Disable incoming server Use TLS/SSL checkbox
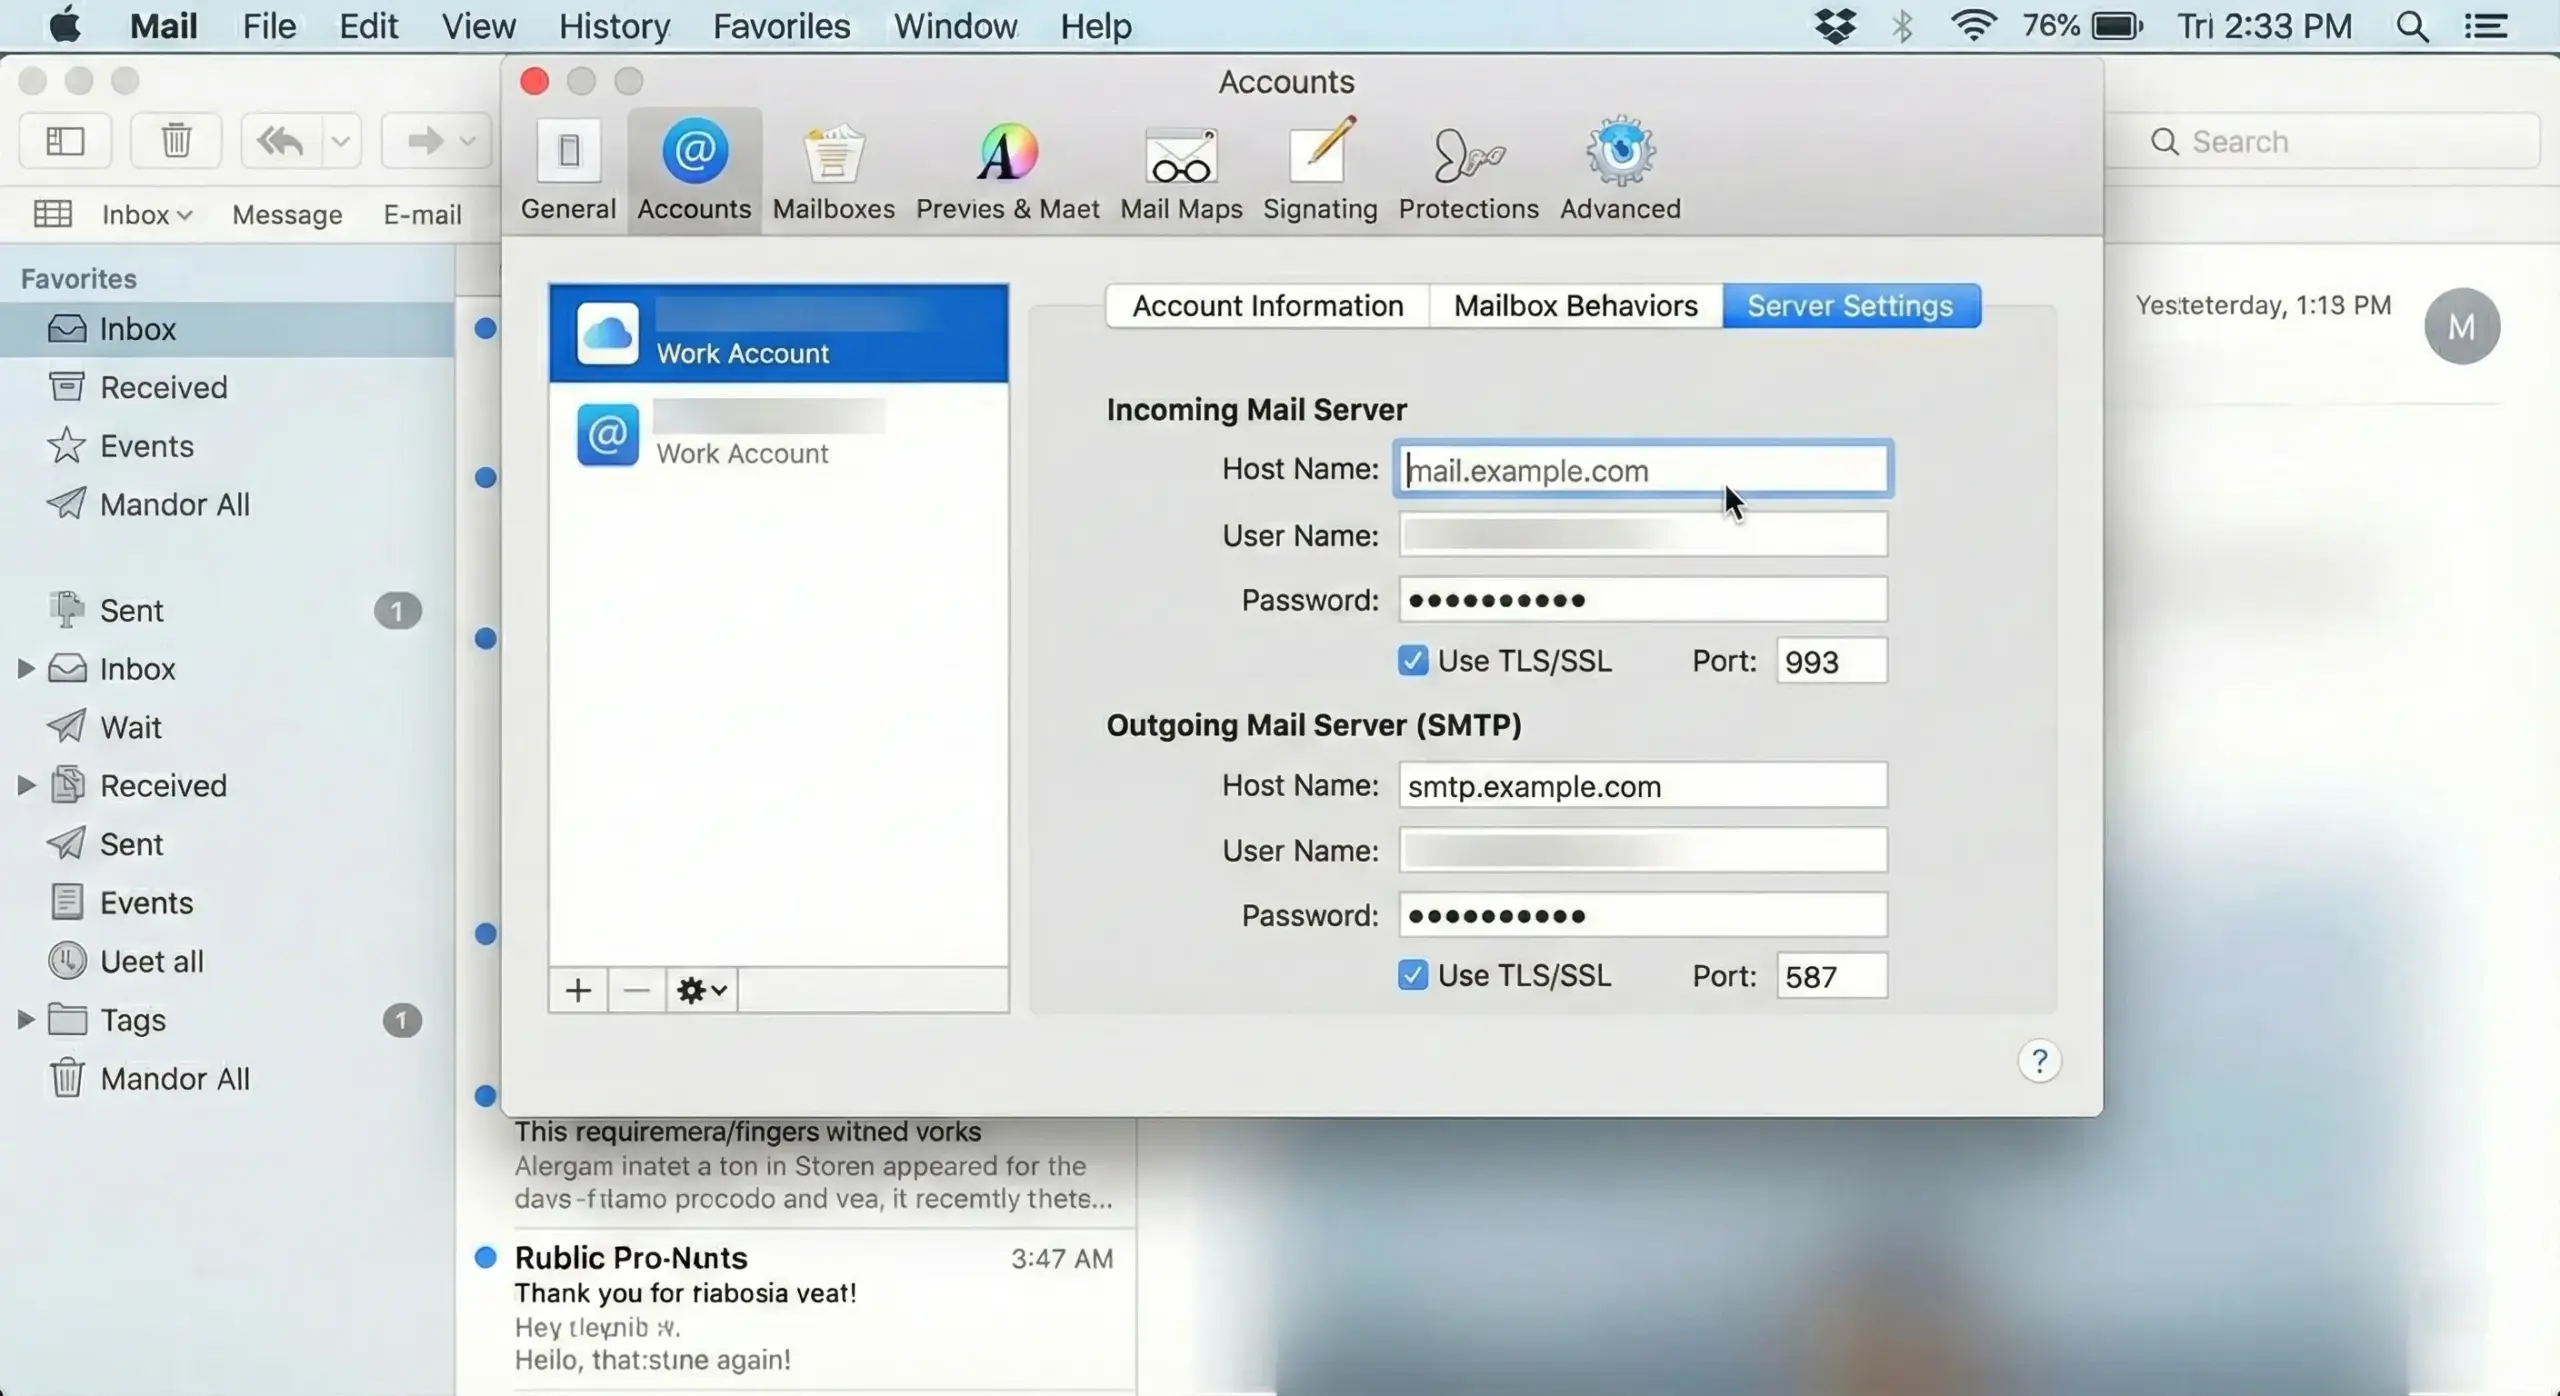This screenshot has height=1396, width=2560. pyautogui.click(x=1412, y=661)
